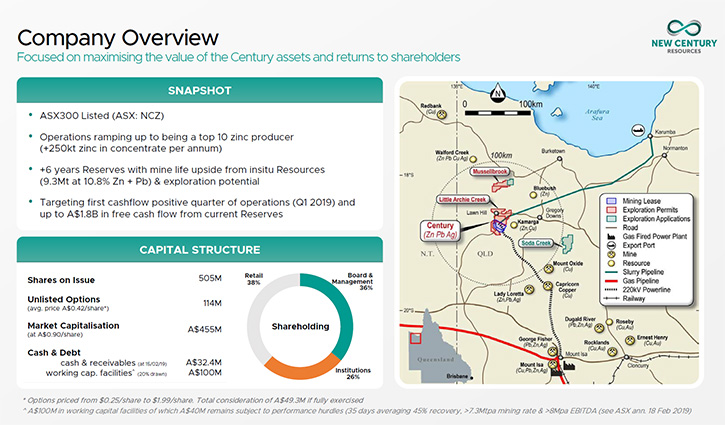This screenshot has height=425, width=725.
Task: Click the Gas Pipeline red legend line
Action: coord(611,281)
